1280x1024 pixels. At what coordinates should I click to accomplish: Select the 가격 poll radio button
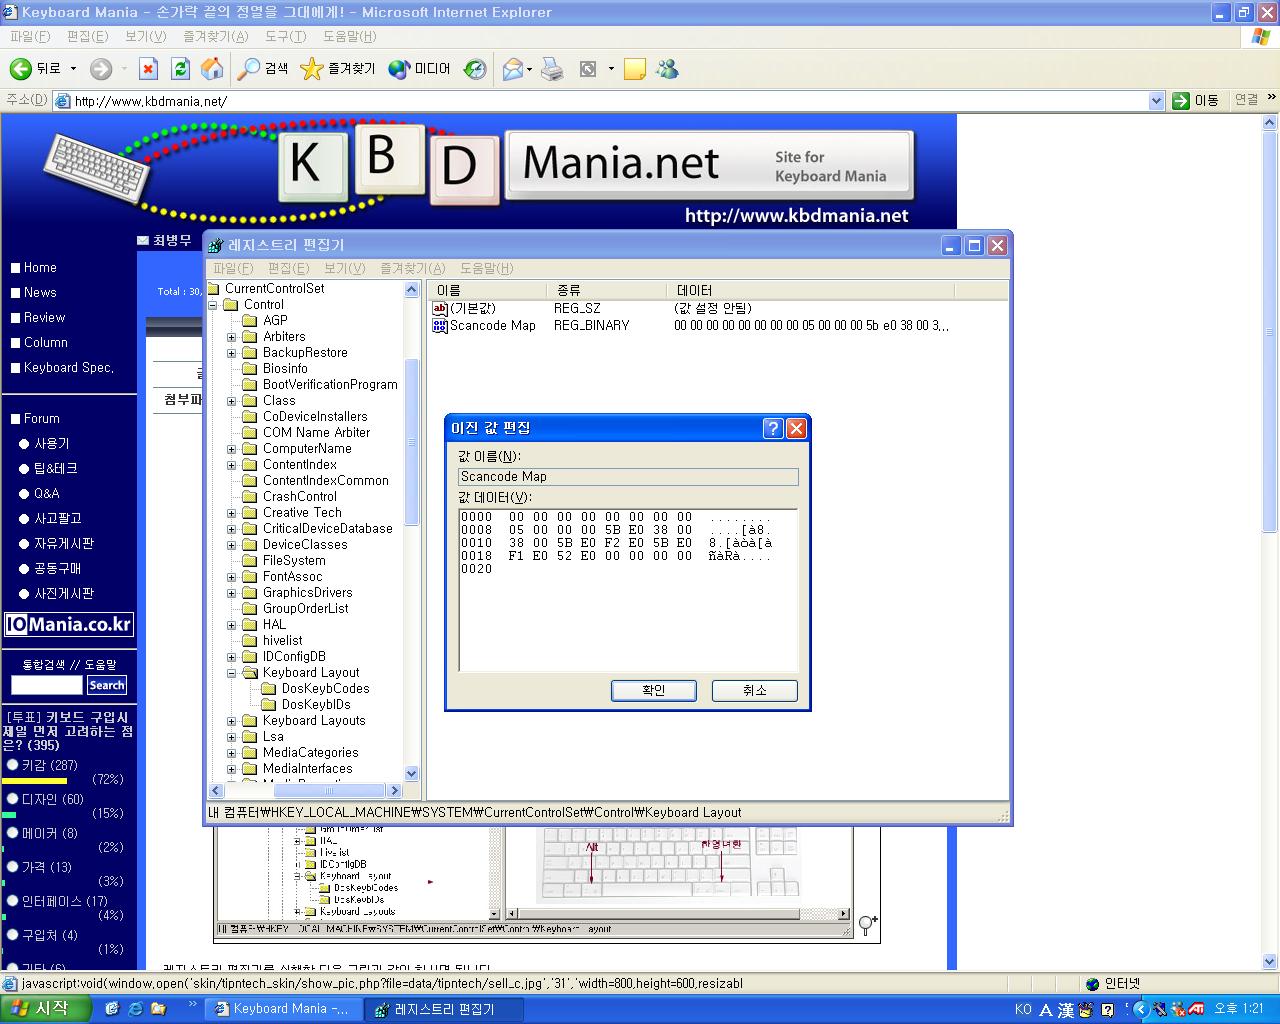point(12,867)
